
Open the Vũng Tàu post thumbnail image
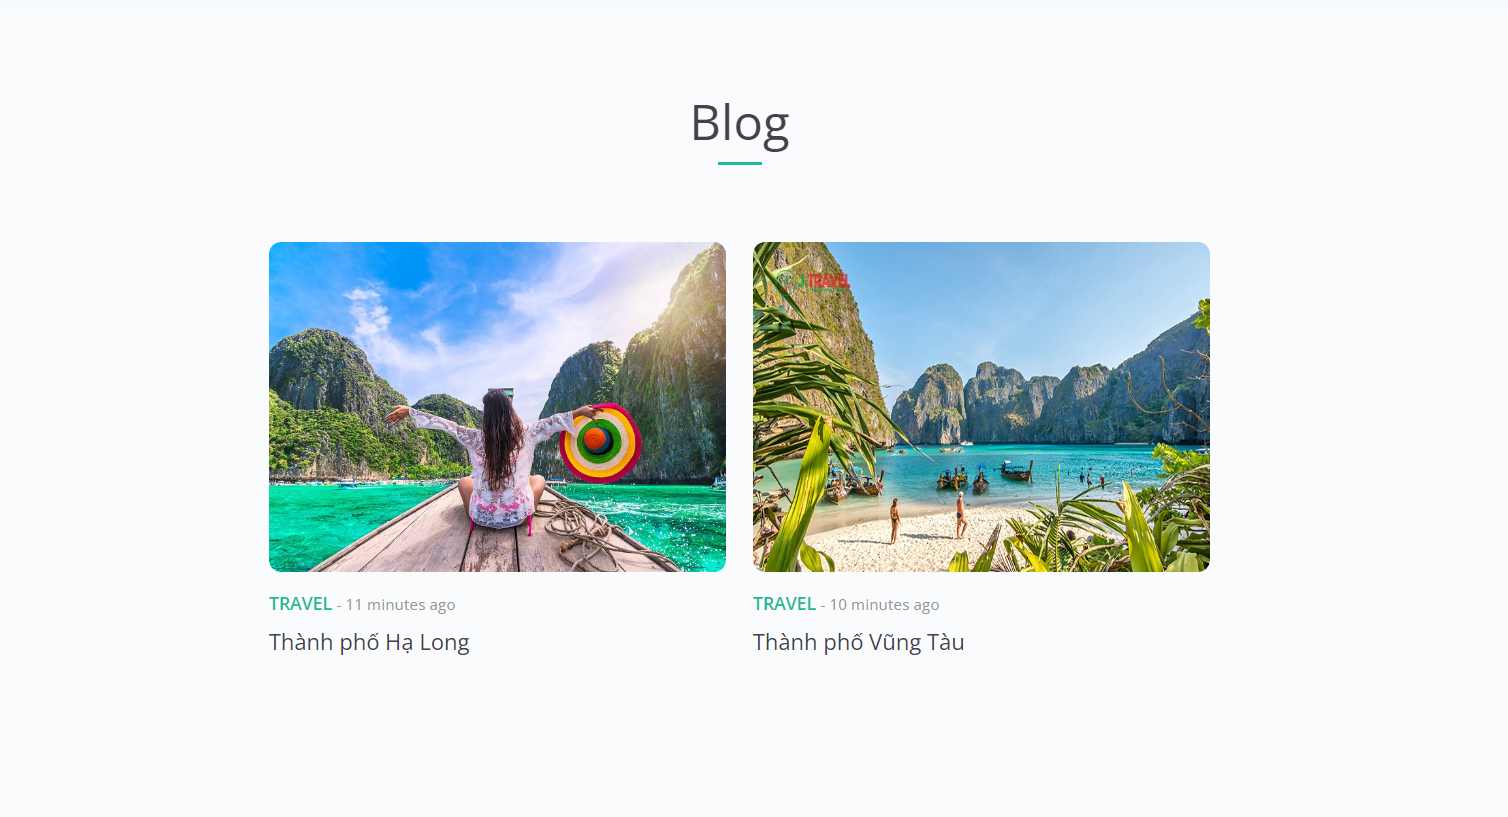tap(981, 407)
